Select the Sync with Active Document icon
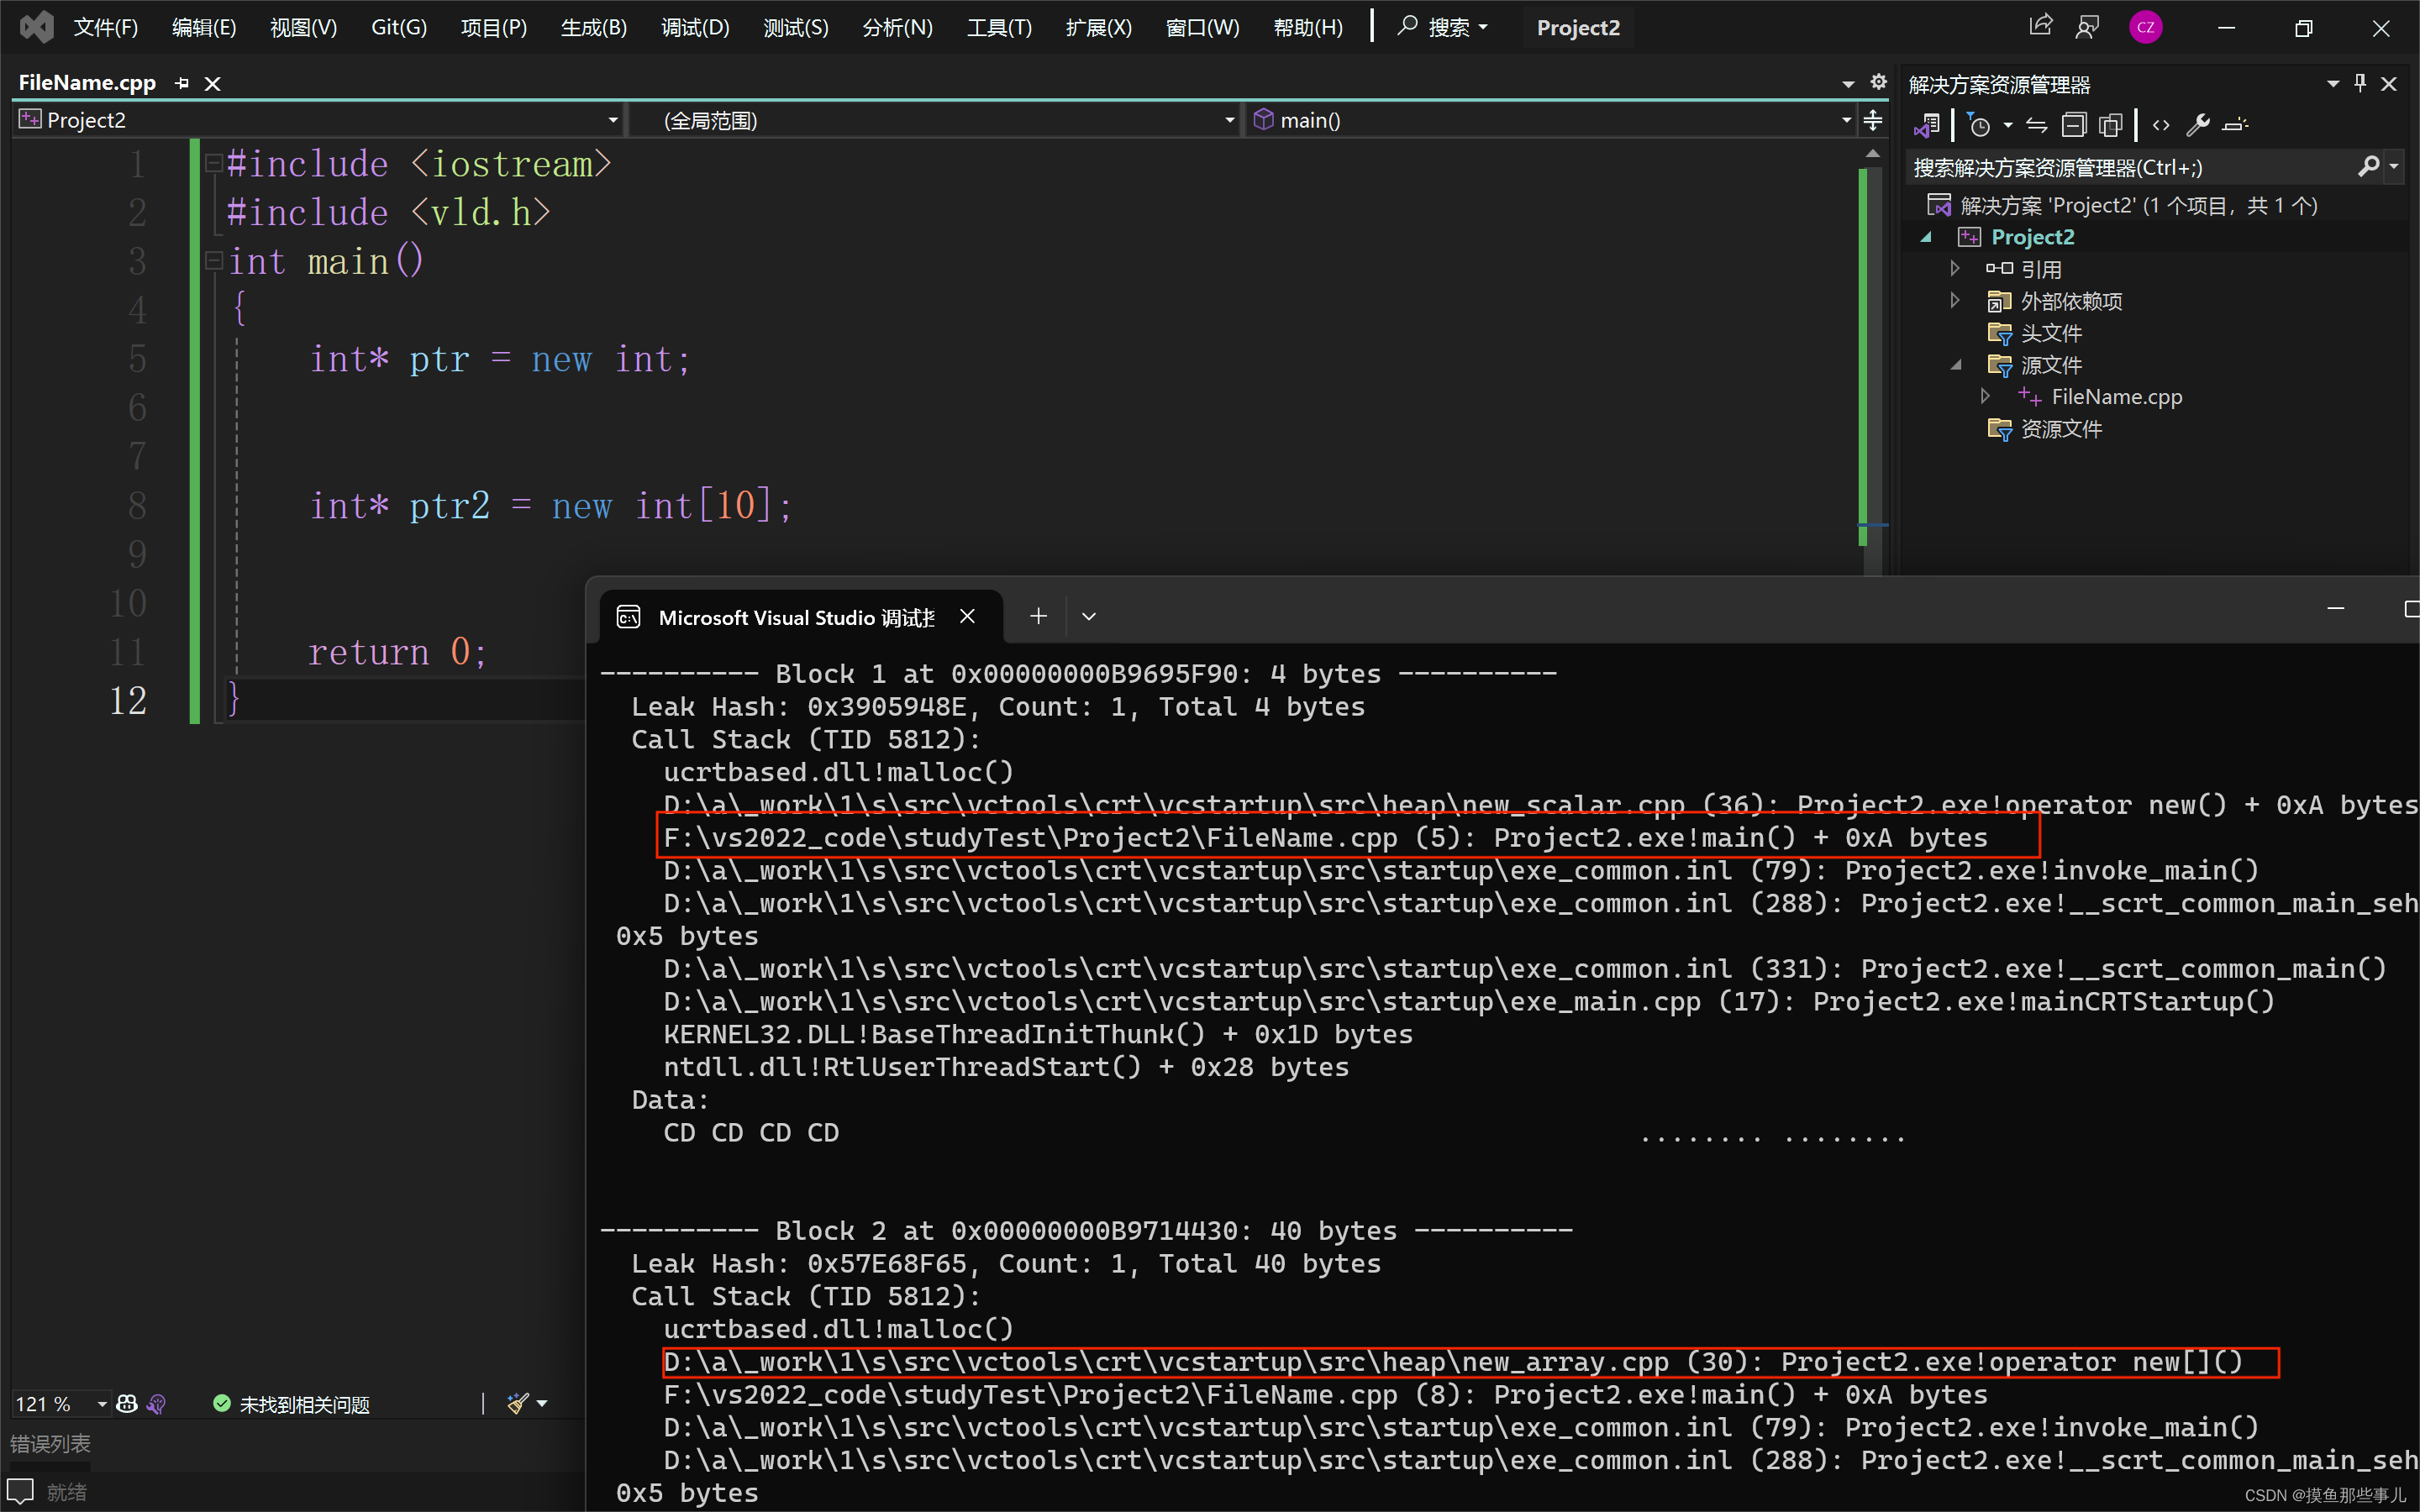This screenshot has height=1512, width=2420. [x=2035, y=124]
